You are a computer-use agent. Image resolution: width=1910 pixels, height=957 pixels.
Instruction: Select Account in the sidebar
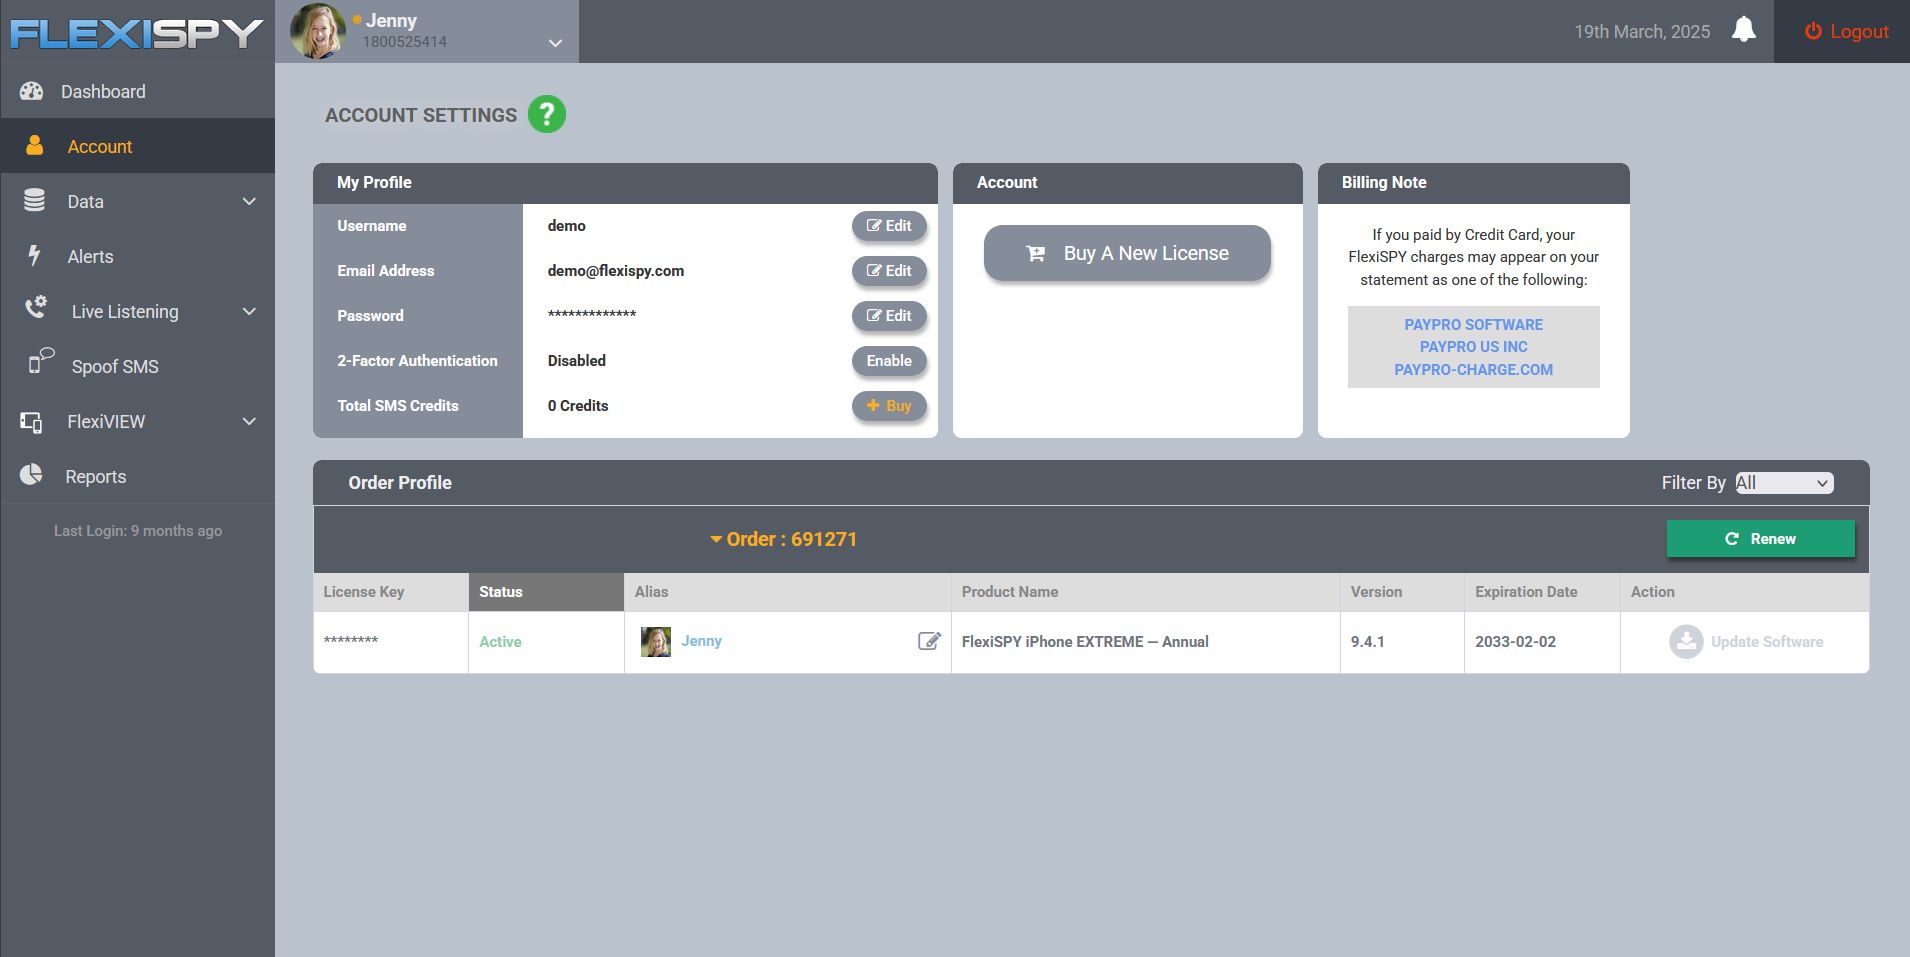point(137,146)
